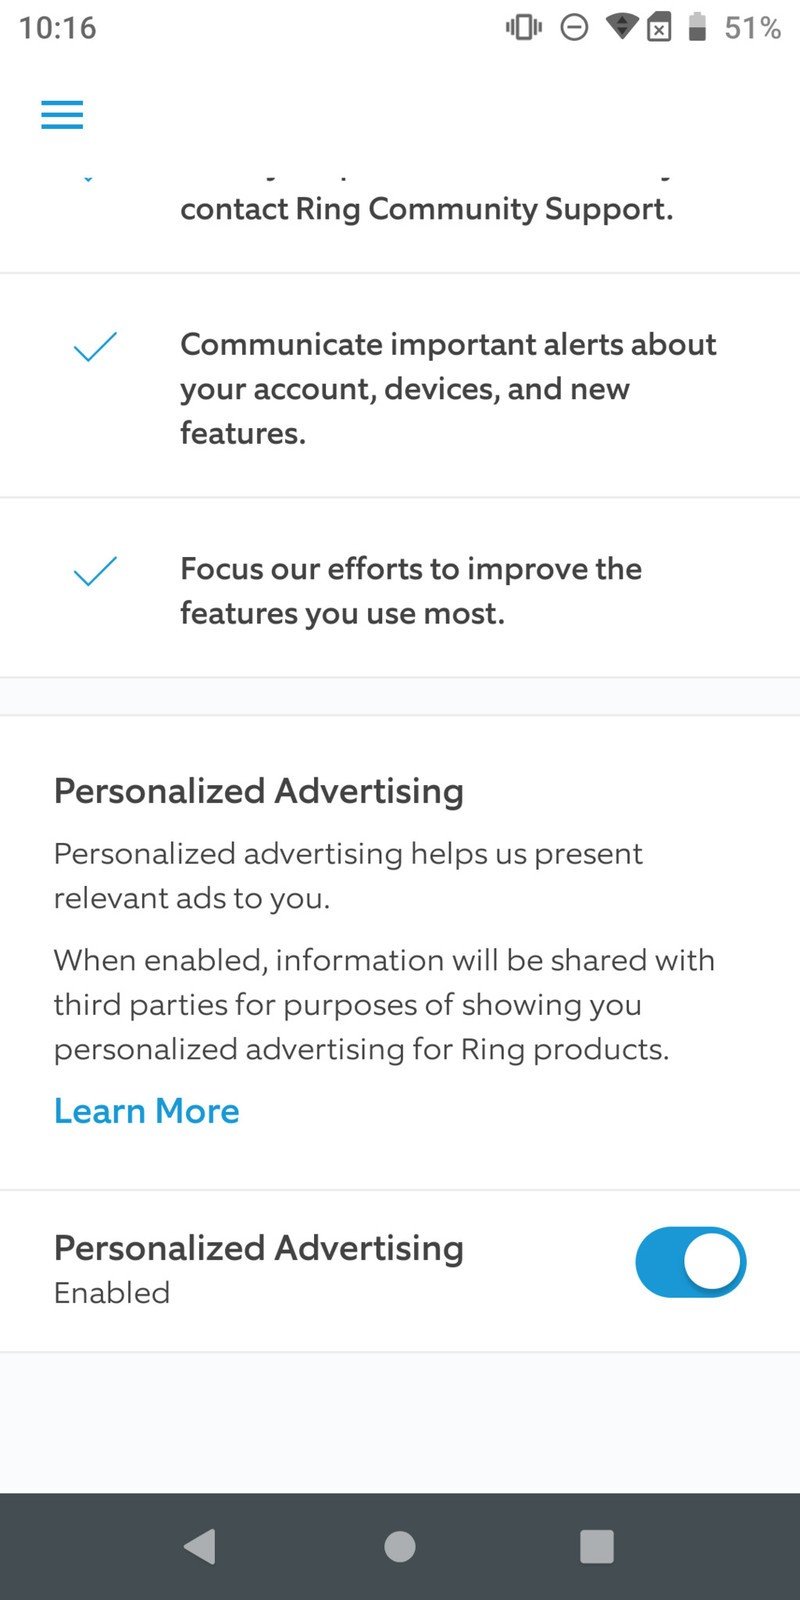Open the hamburger navigation menu
800x1600 pixels.
point(62,115)
